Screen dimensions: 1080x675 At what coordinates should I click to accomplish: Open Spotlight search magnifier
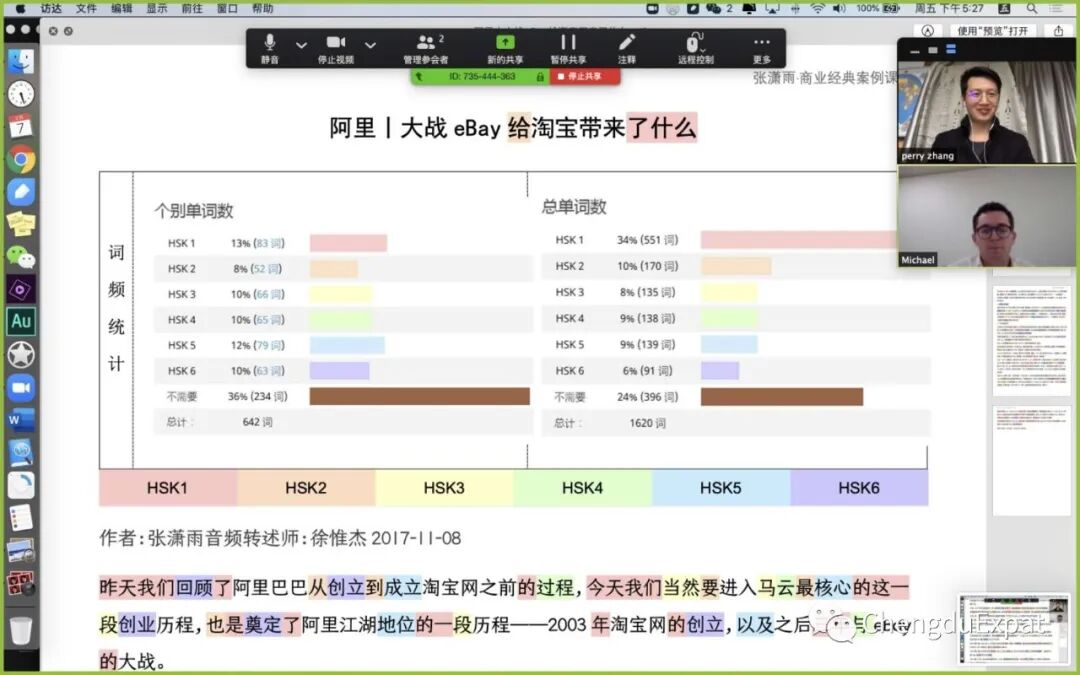pos(1031,8)
